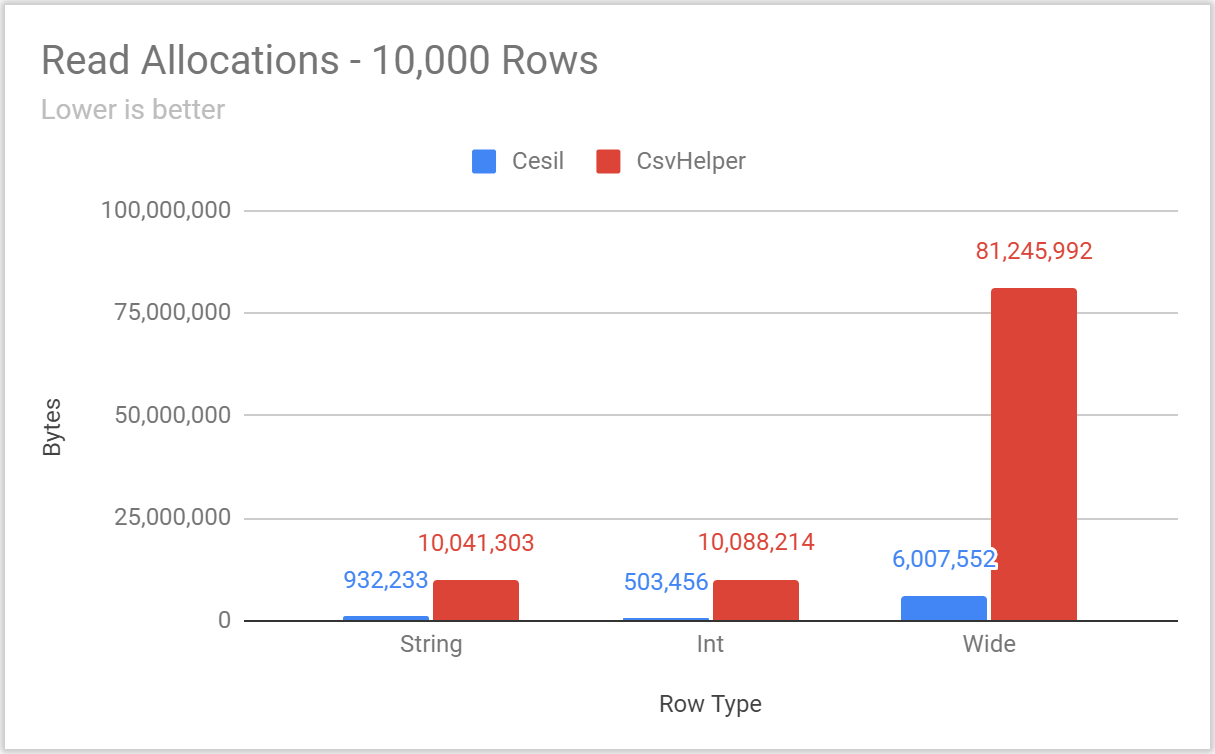Viewport: 1215px width, 754px height.
Task: Click the 6,007,552 data label
Action: pyautogui.click(x=944, y=559)
